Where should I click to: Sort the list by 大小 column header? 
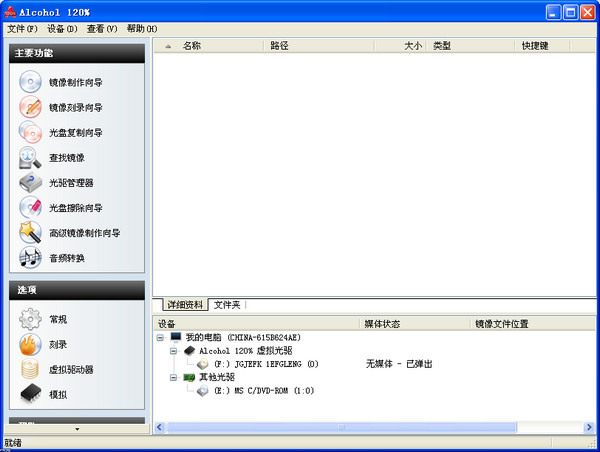(412, 46)
